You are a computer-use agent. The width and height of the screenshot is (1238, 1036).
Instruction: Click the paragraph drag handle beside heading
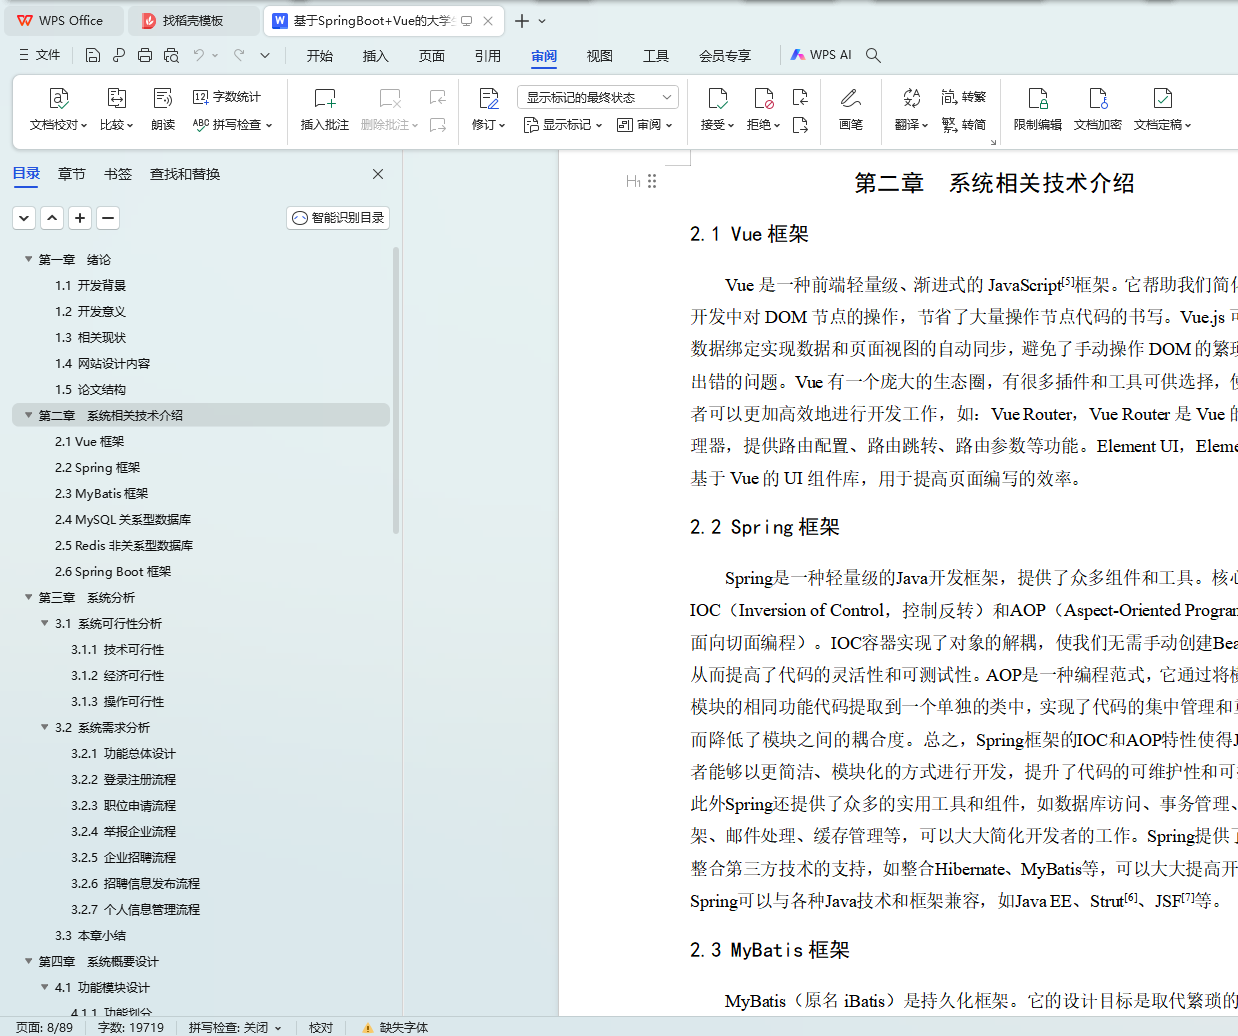click(x=652, y=181)
